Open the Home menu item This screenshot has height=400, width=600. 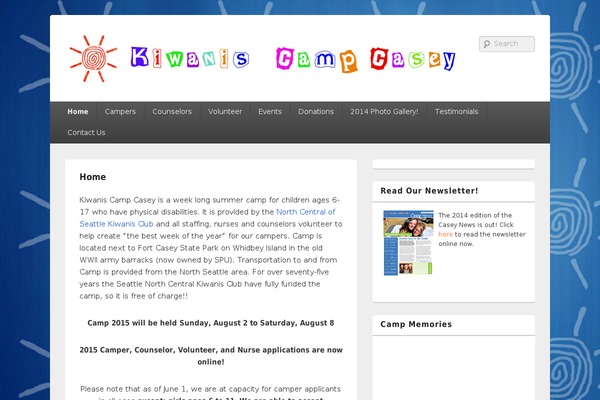click(78, 111)
